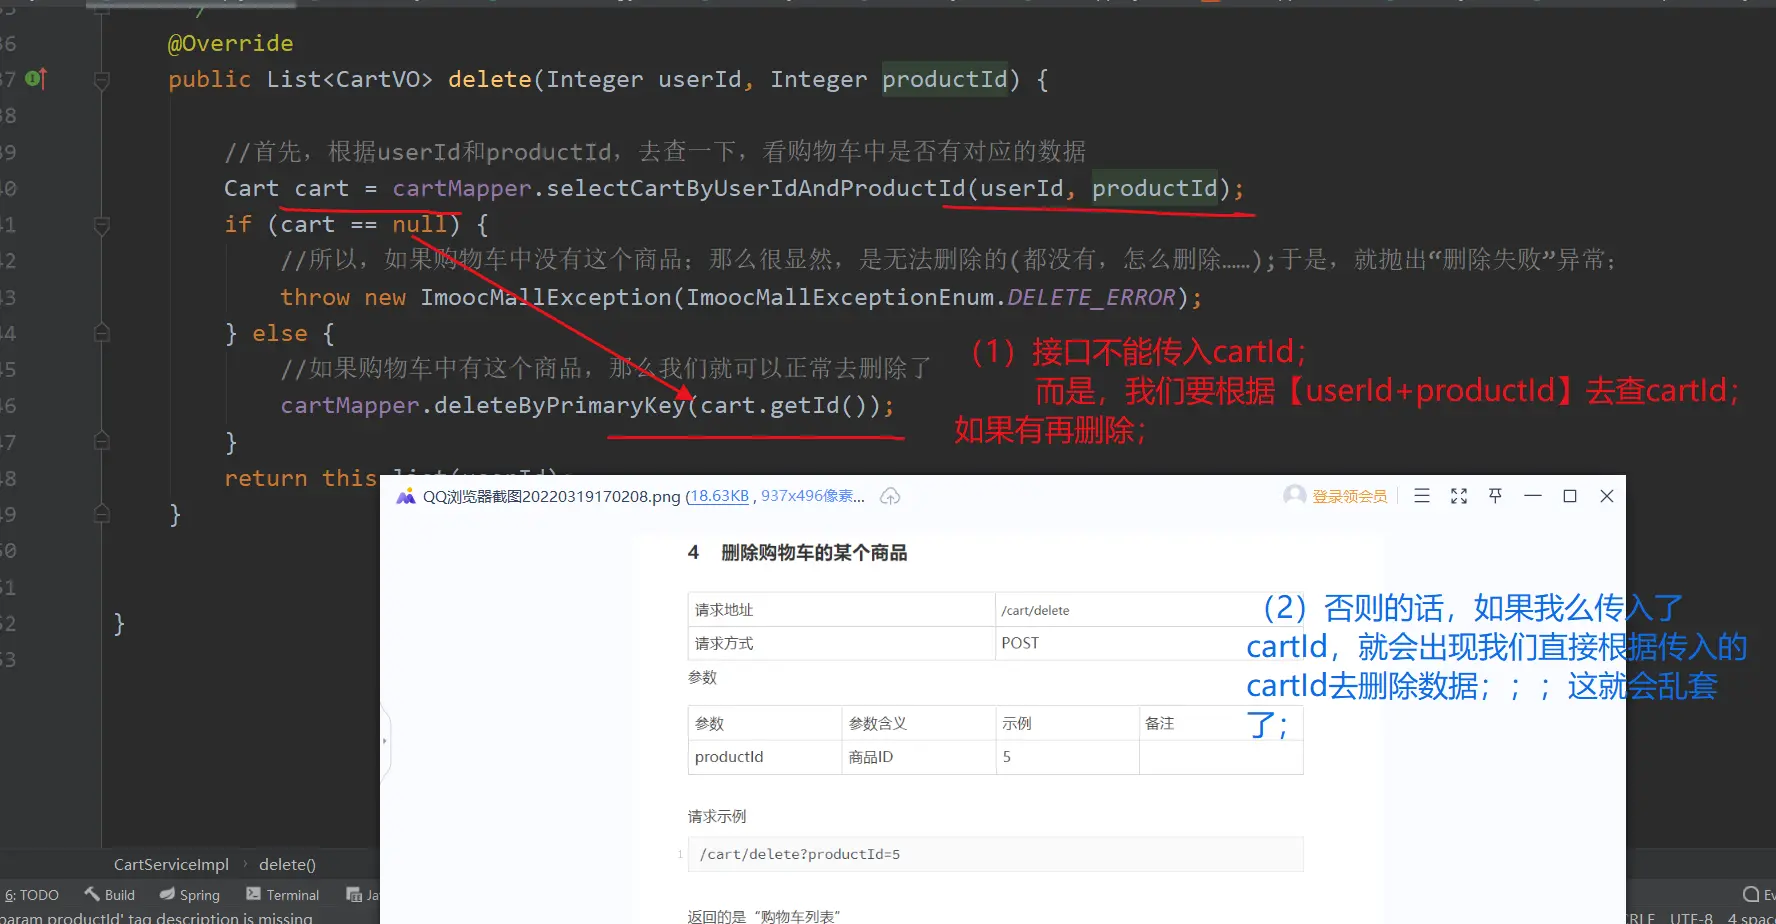Toggle fold marker at else block's closing brace
Viewport: 1776px width, 924px height.
coord(101,441)
